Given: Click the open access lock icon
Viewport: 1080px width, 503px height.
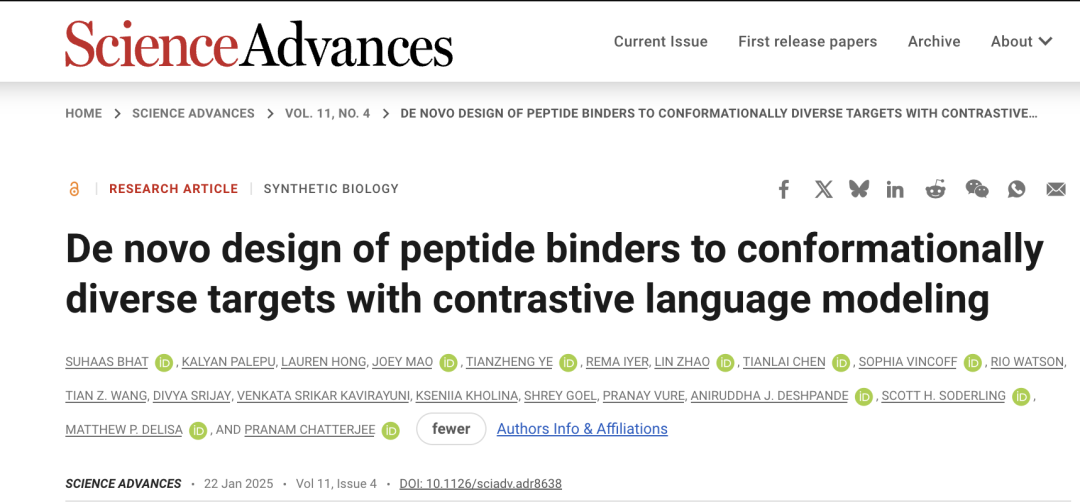Looking at the screenshot, I should (x=74, y=189).
